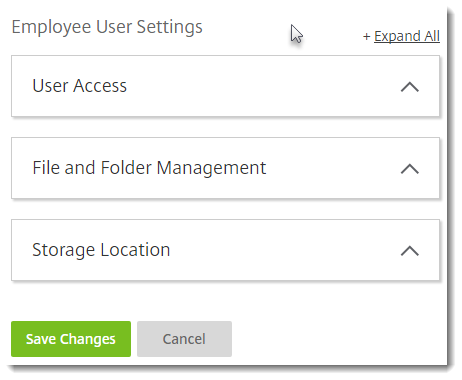Toggle the Storage Location panel open
The image size is (462, 380).
pyautogui.click(x=225, y=250)
